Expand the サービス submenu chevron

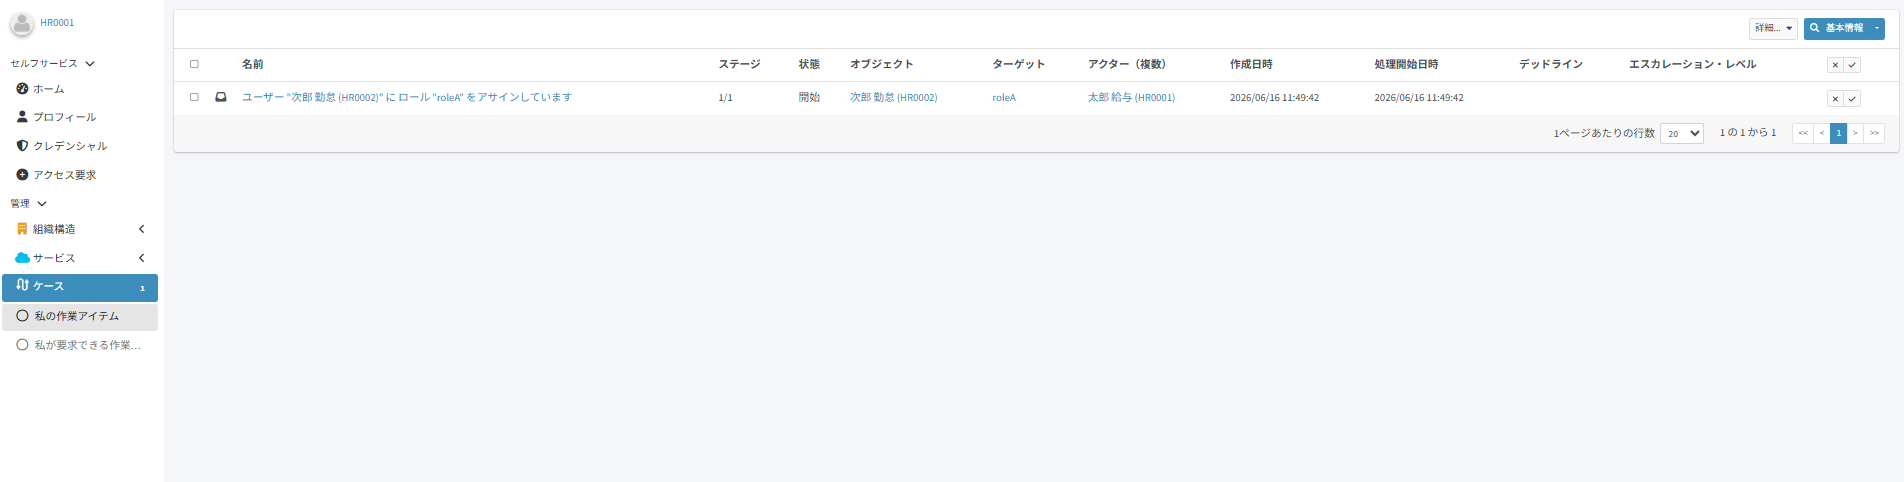[142, 258]
